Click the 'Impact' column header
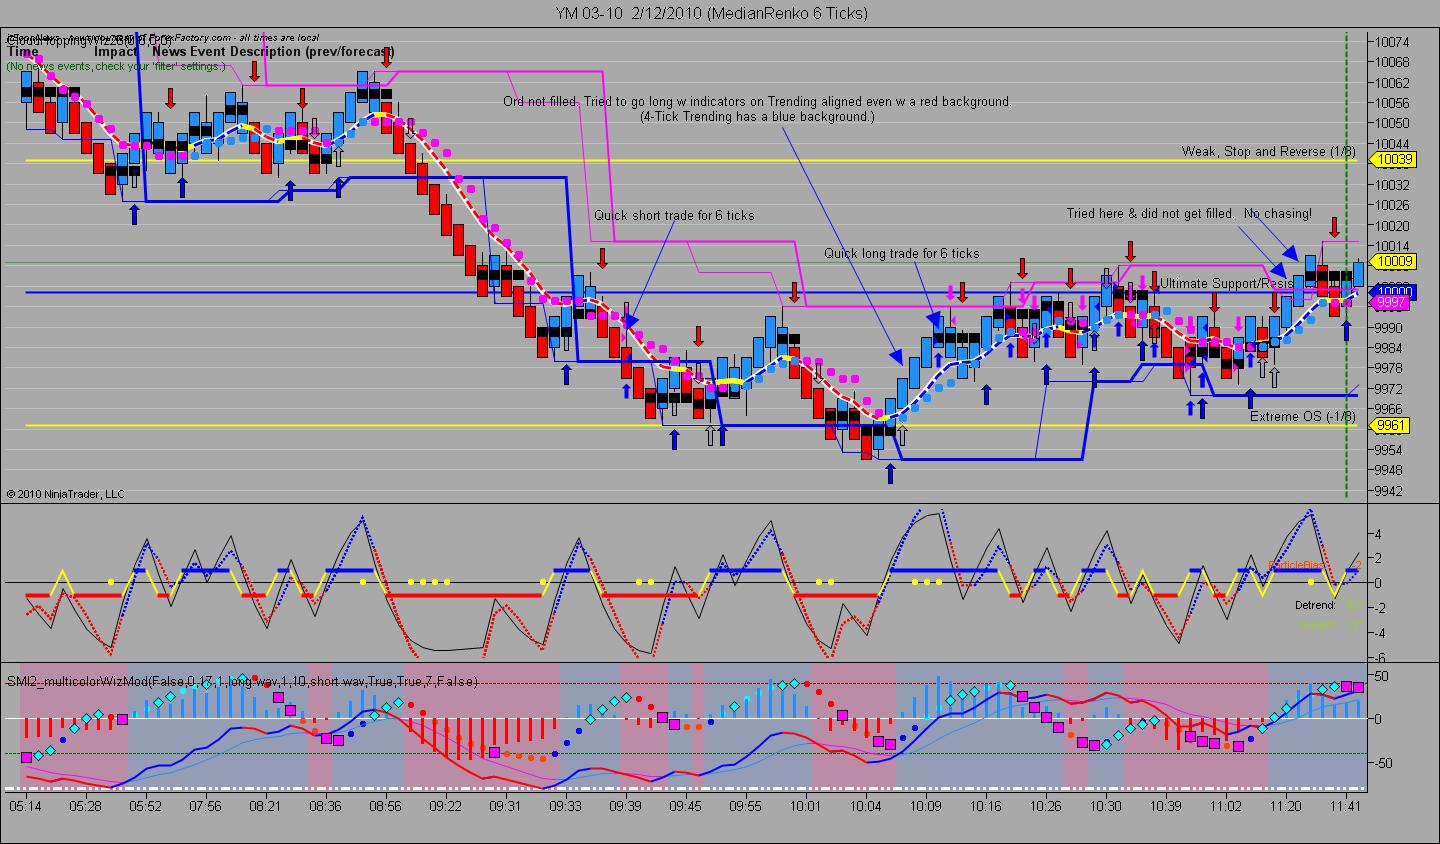 tap(116, 51)
